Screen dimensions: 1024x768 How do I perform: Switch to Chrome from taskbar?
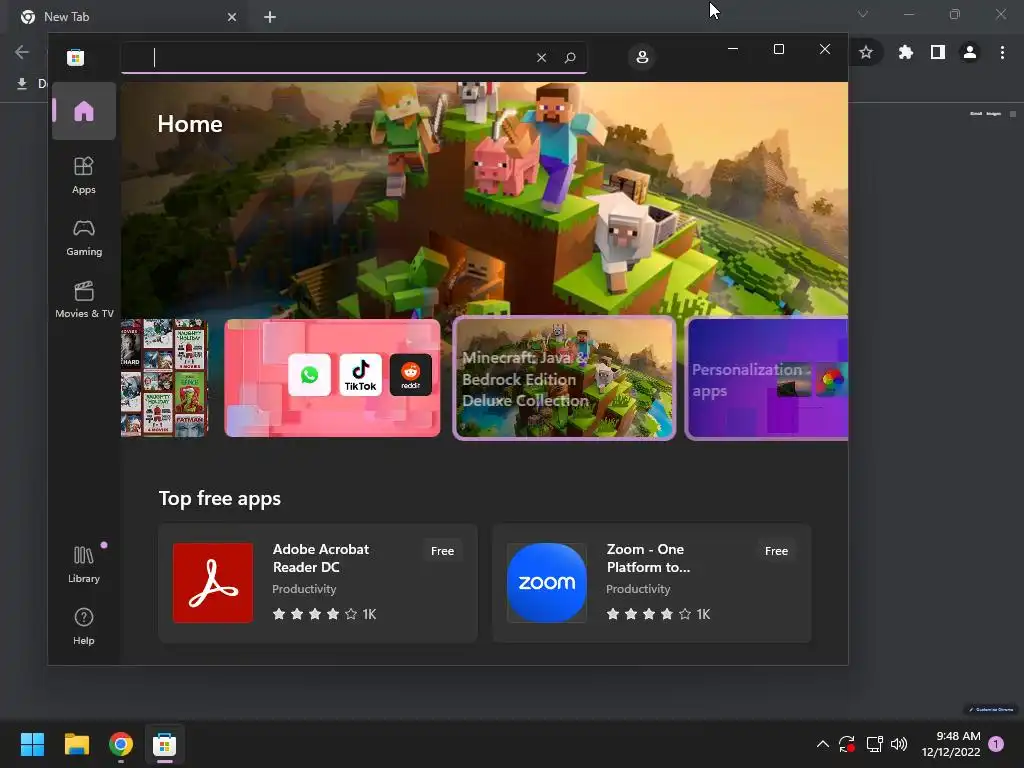point(121,744)
